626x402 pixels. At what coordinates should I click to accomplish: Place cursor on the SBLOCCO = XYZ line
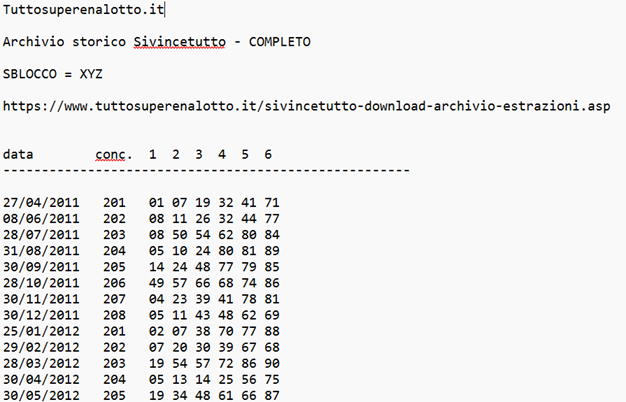pyautogui.click(x=53, y=74)
